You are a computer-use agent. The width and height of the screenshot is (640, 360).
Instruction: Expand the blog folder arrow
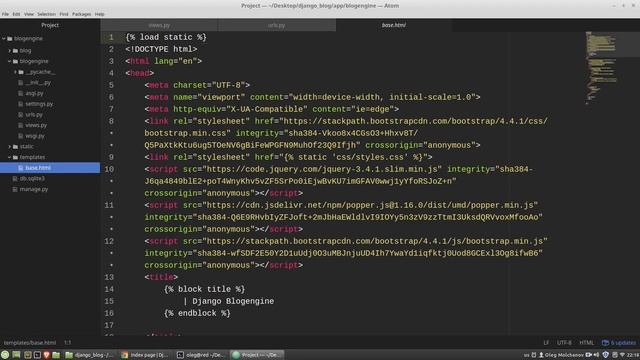[x=10, y=51]
